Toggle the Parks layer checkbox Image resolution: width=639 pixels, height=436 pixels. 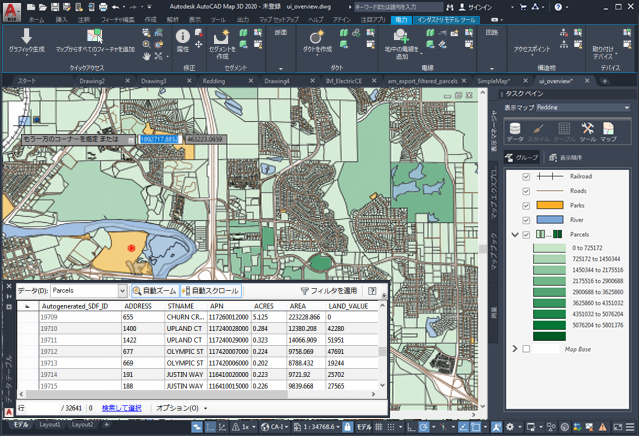[x=526, y=205]
